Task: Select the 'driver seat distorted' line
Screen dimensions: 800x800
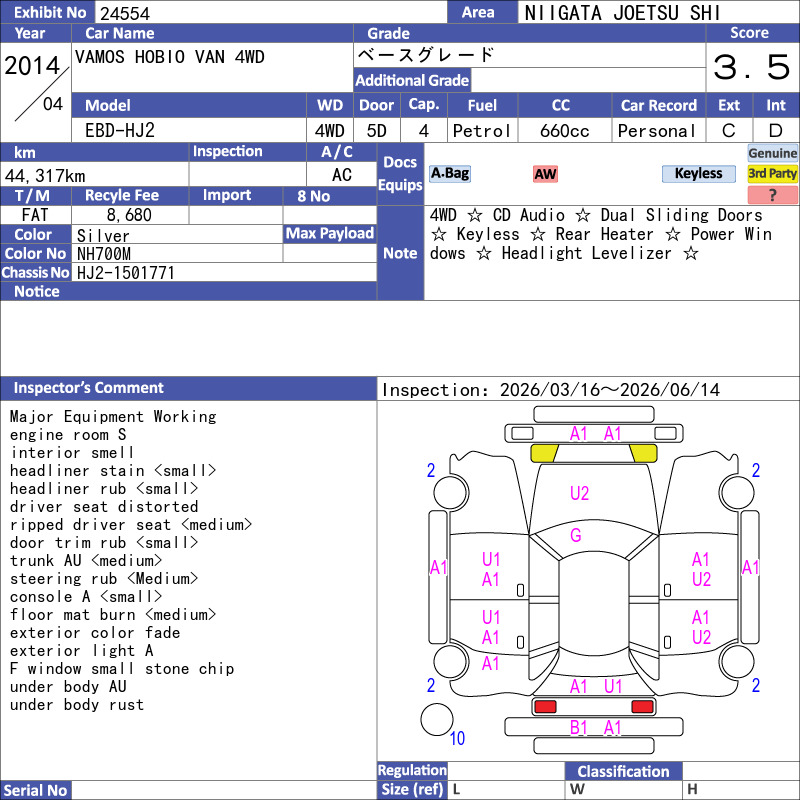Action: 104,507
